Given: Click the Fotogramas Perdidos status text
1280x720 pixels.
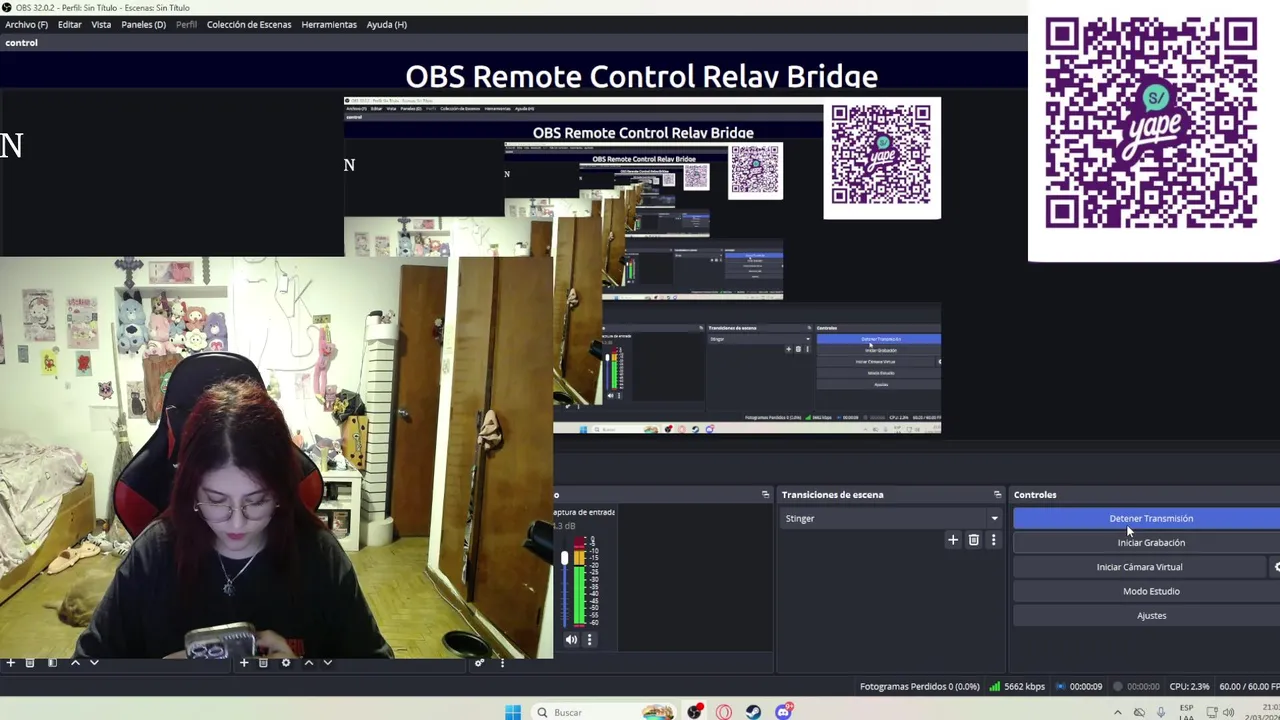Looking at the screenshot, I should tap(919, 686).
